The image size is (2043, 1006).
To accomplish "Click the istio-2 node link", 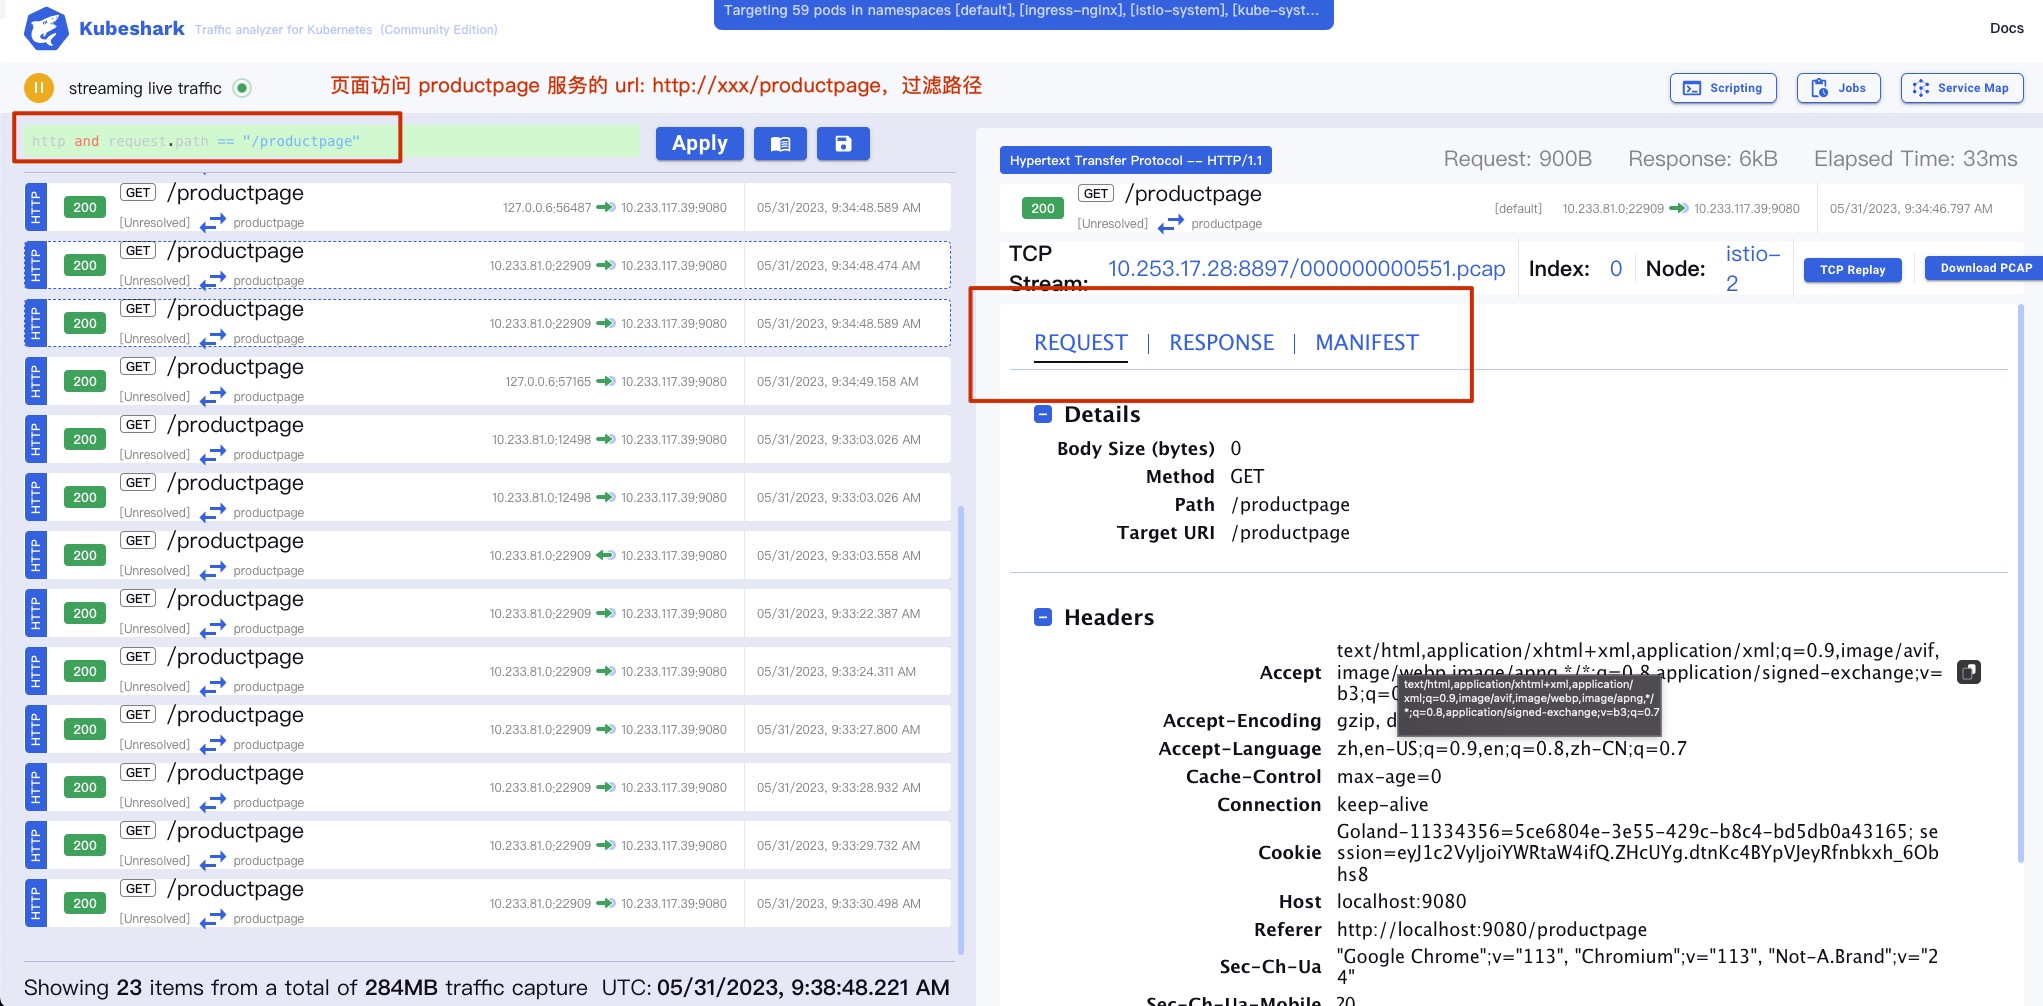I will point(1752,268).
